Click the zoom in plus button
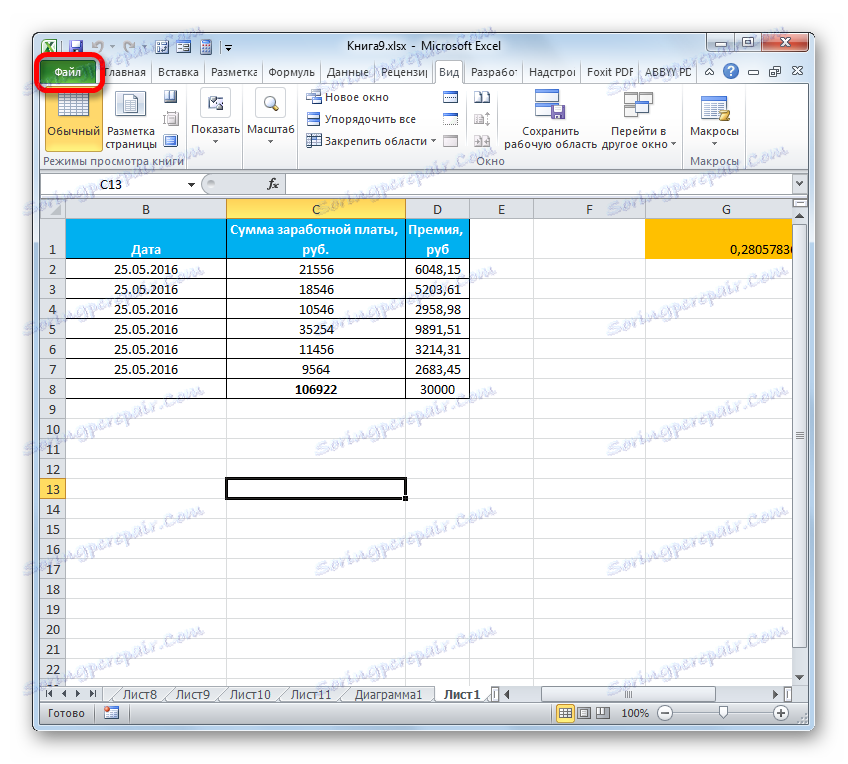 coord(780,713)
